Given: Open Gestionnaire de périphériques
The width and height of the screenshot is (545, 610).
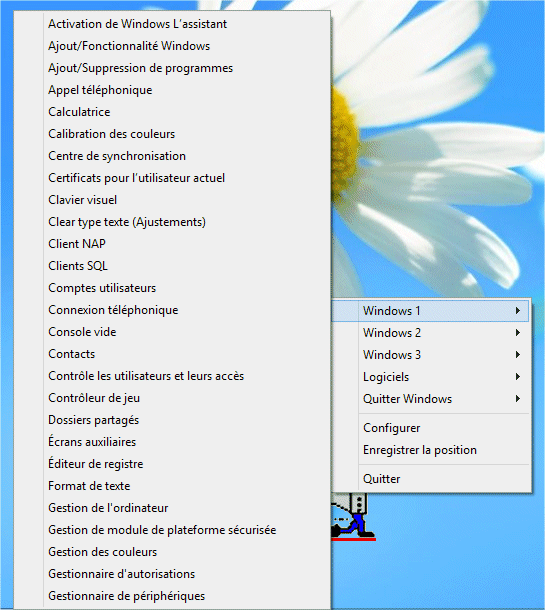Looking at the screenshot, I should (x=172, y=596).
